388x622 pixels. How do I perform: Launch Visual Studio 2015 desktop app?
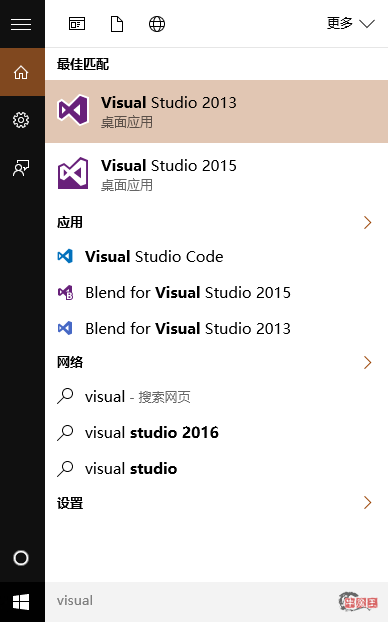[x=217, y=174]
